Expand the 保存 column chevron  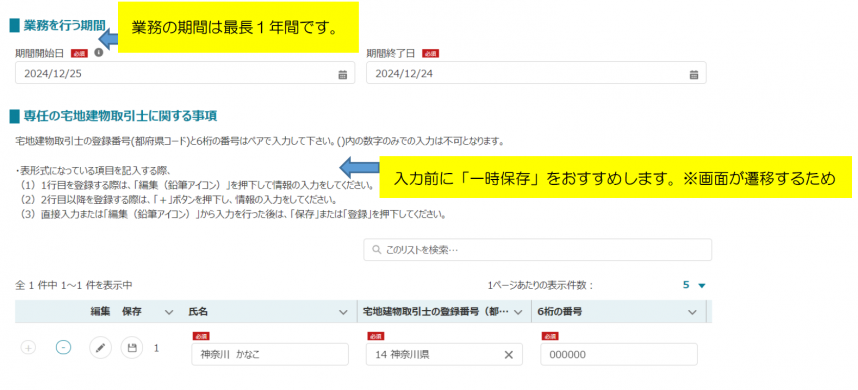click(169, 312)
